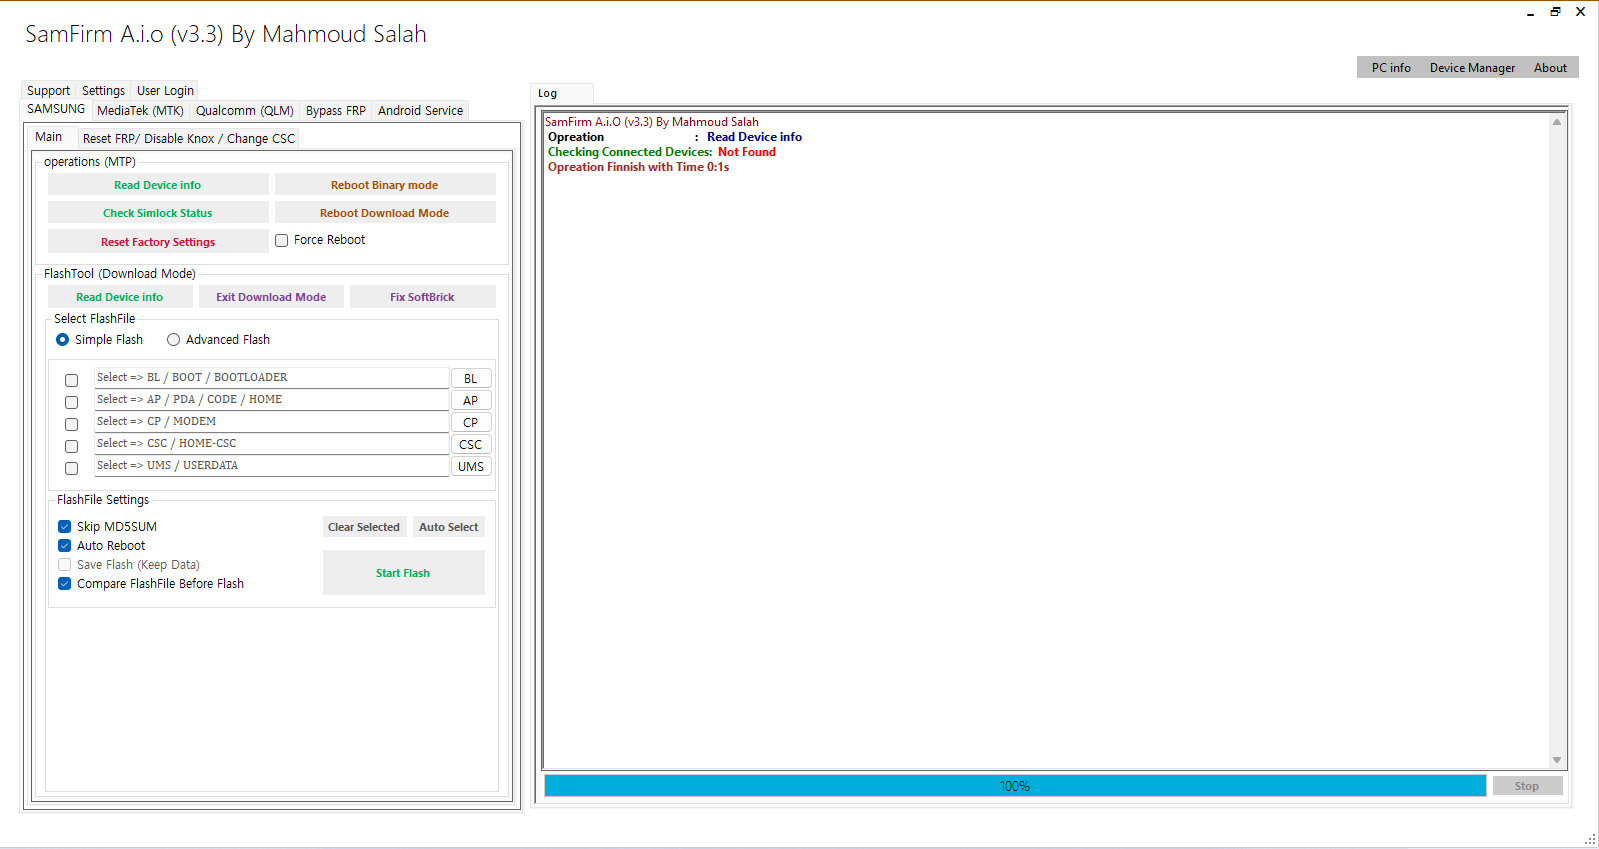The image size is (1599, 849).
Task: Tick the UMS / USERDATA checkbox
Action: [72, 468]
